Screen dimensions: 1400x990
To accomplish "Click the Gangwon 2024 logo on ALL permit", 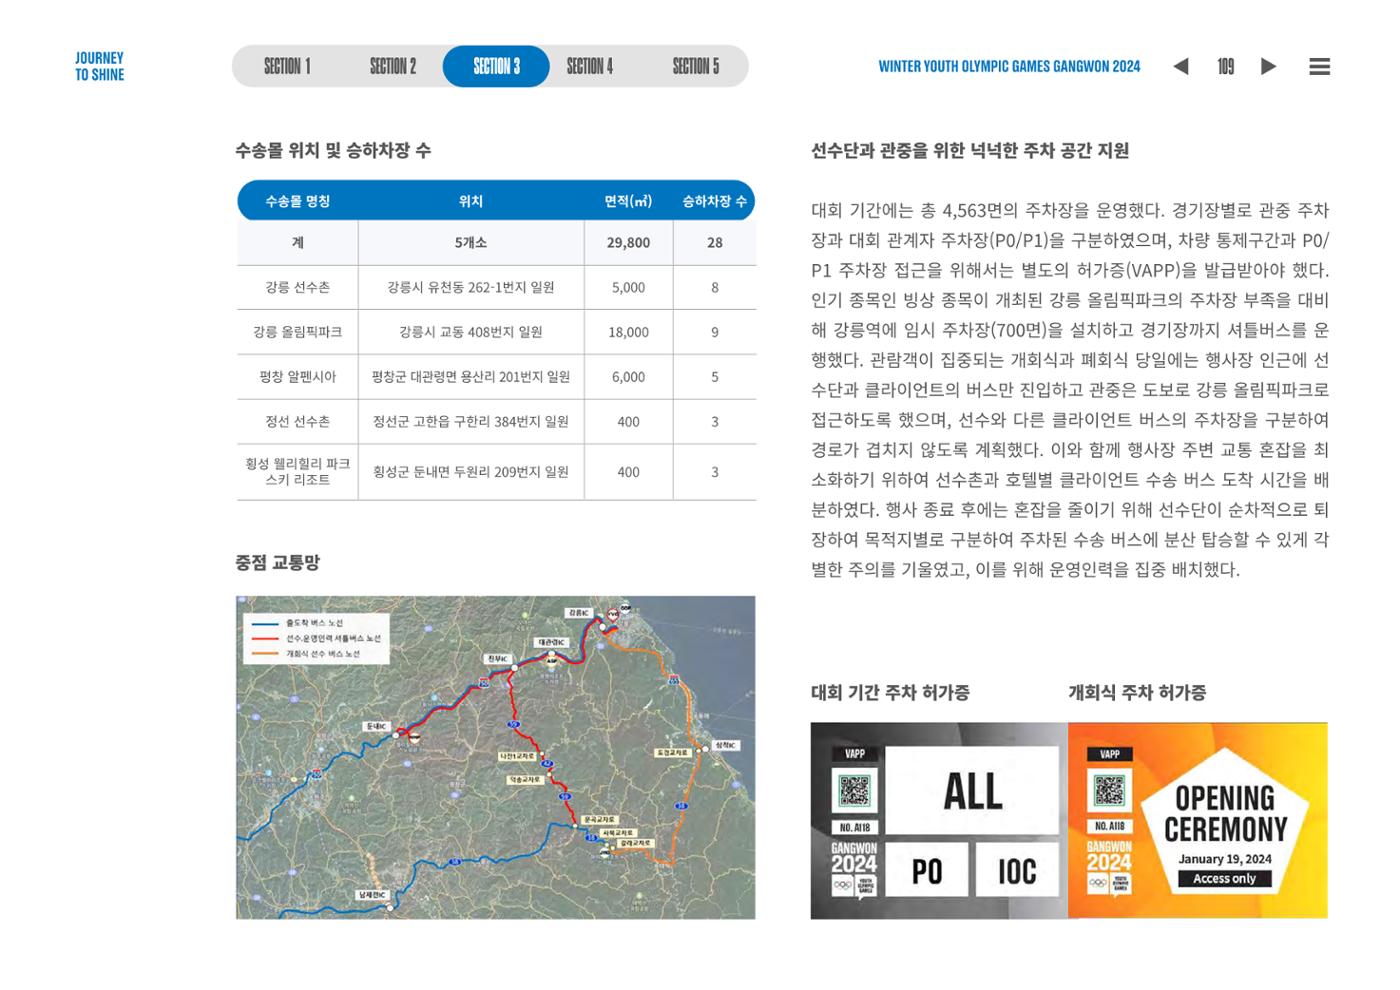I will tap(854, 869).
